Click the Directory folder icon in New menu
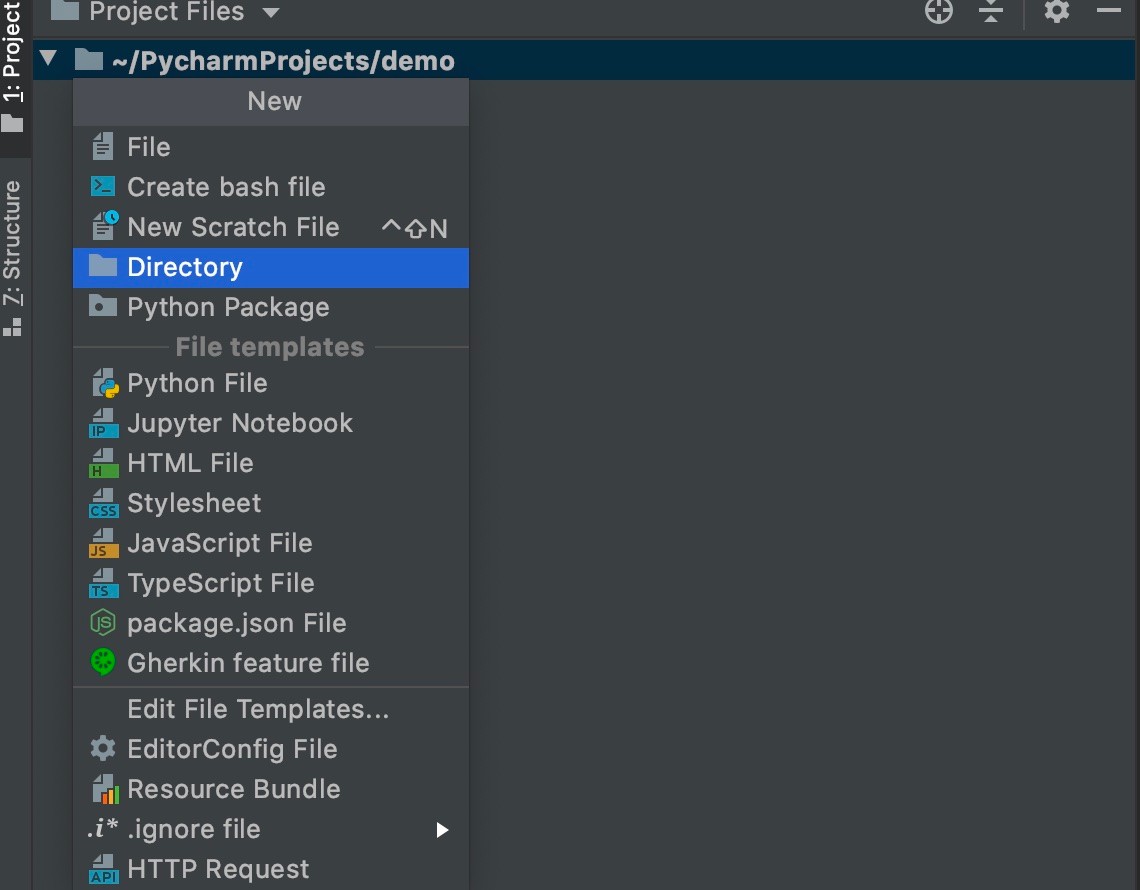Screen dimensions: 1140x890 (x=103, y=266)
